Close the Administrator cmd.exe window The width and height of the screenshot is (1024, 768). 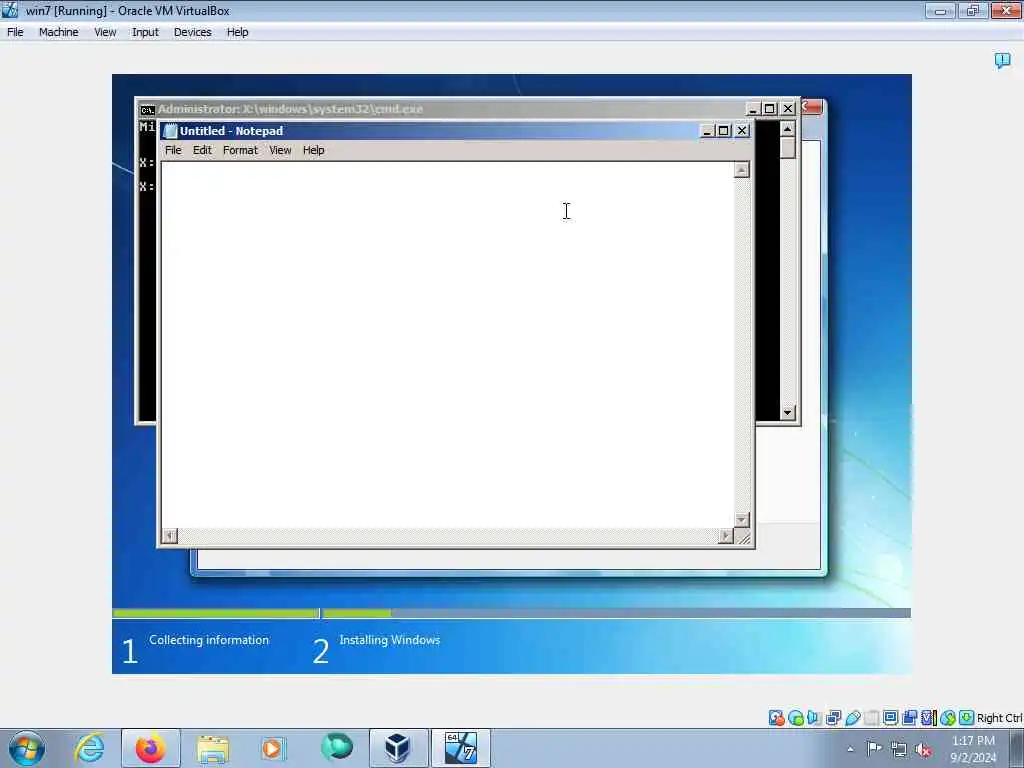[788, 108]
